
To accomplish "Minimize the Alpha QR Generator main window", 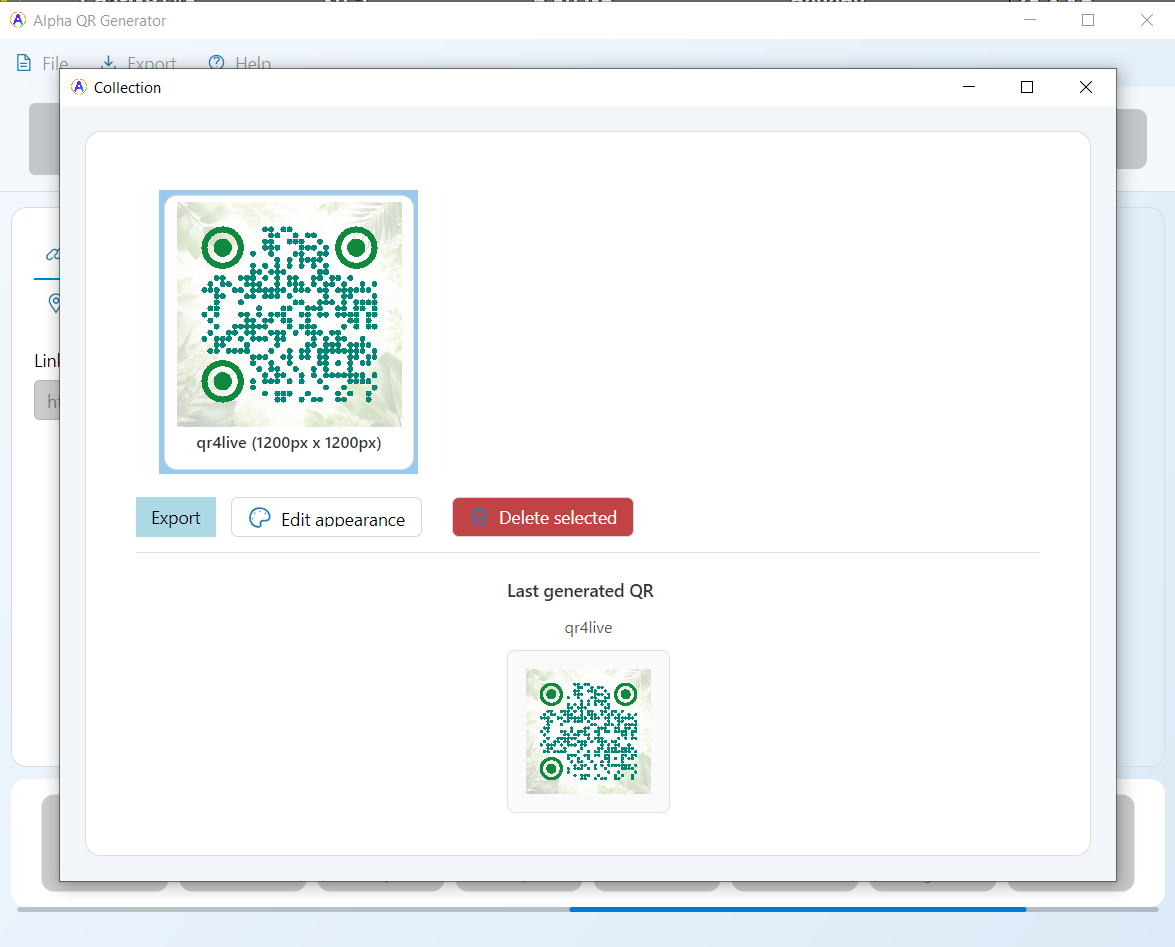I will [x=1030, y=20].
